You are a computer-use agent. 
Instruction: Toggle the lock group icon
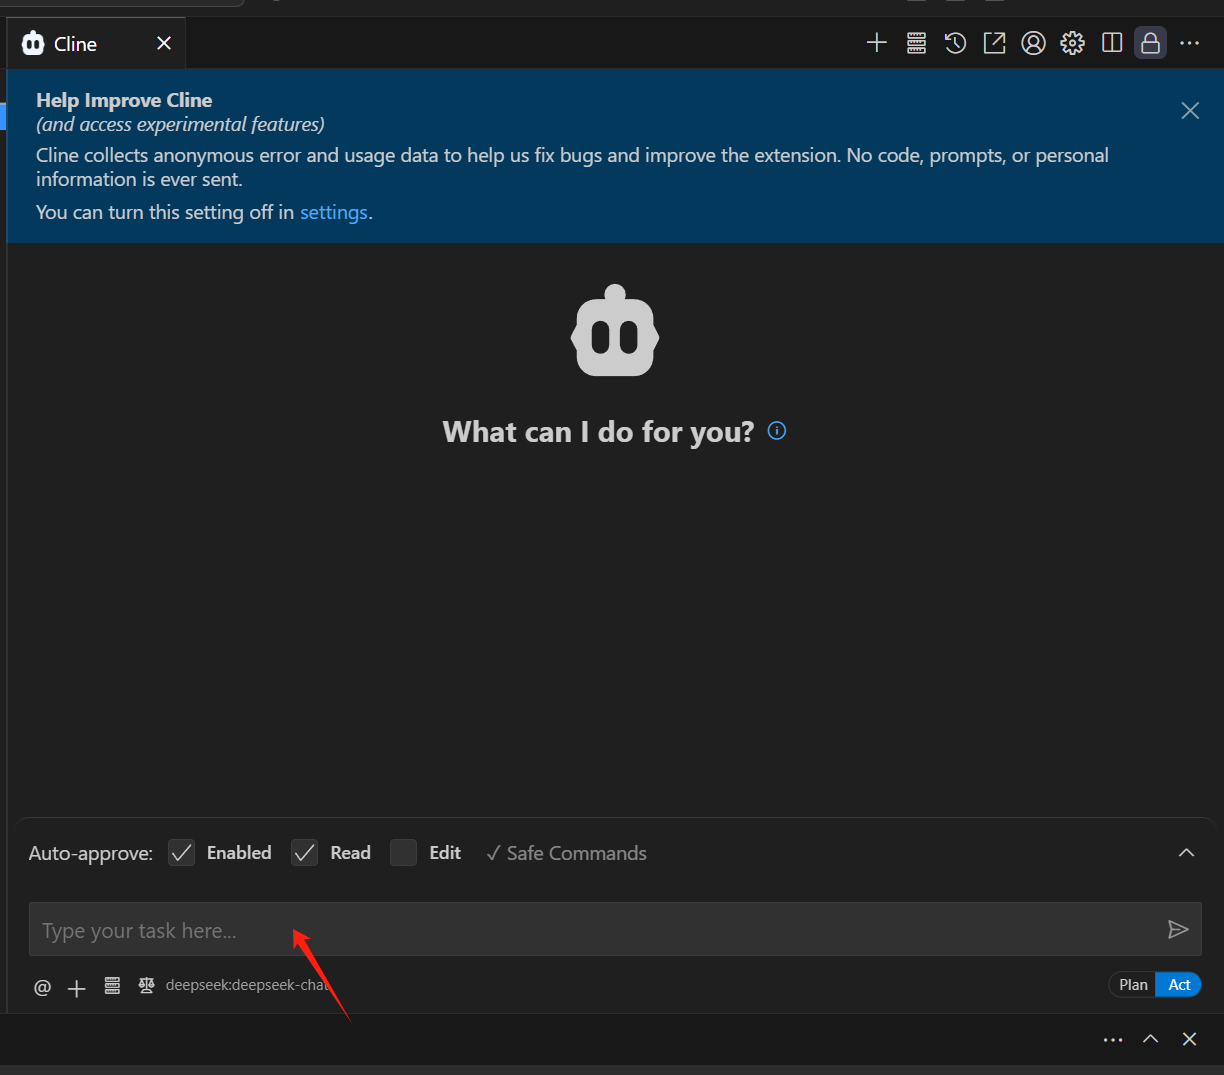(x=1150, y=43)
